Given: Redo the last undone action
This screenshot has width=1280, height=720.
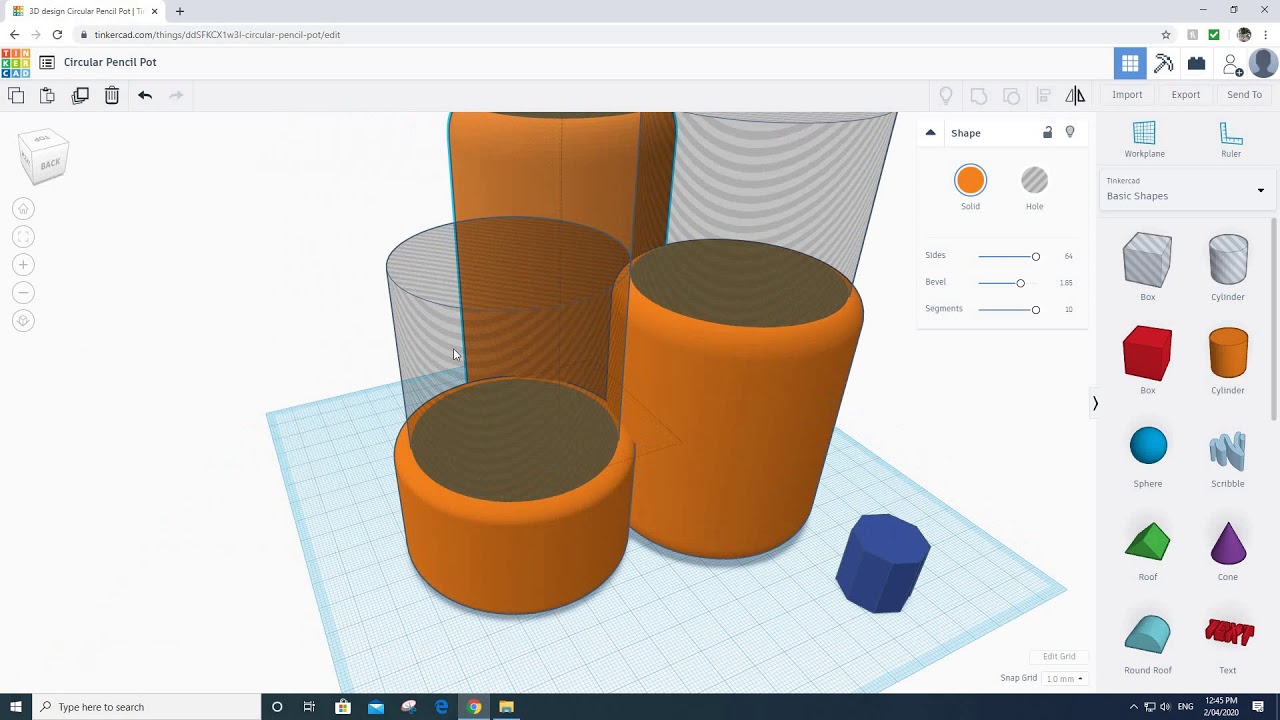Looking at the screenshot, I should tap(176, 95).
